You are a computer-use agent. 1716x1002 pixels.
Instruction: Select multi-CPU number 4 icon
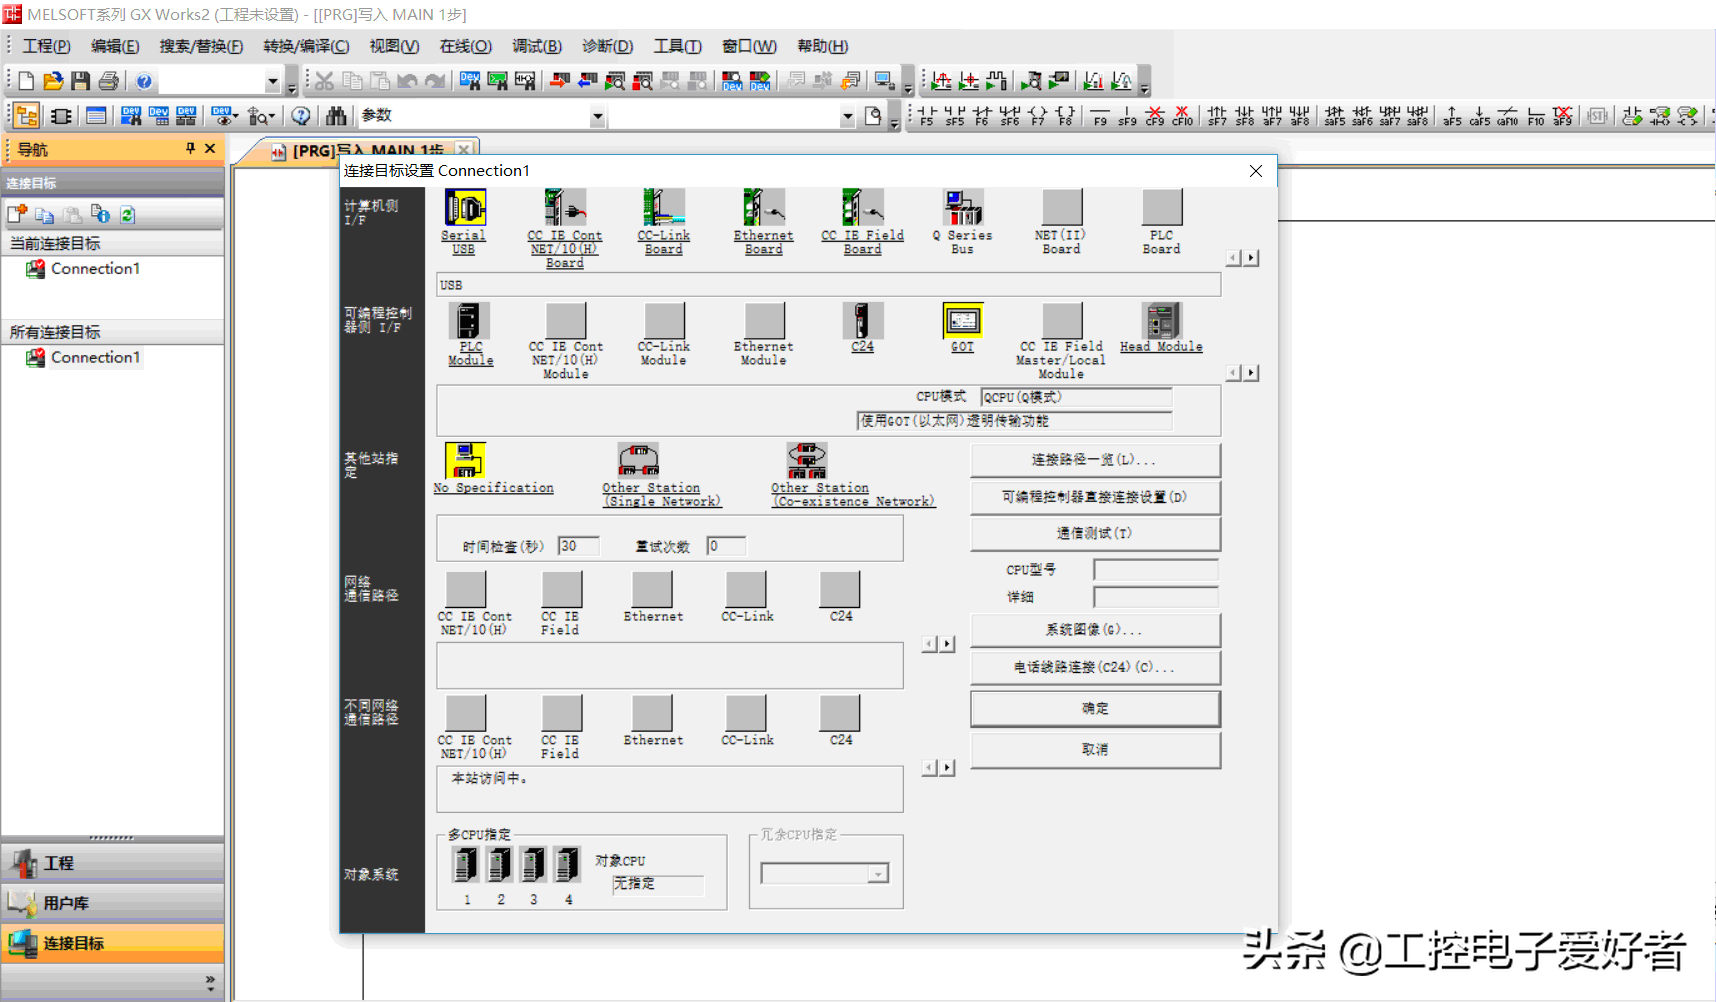[568, 865]
